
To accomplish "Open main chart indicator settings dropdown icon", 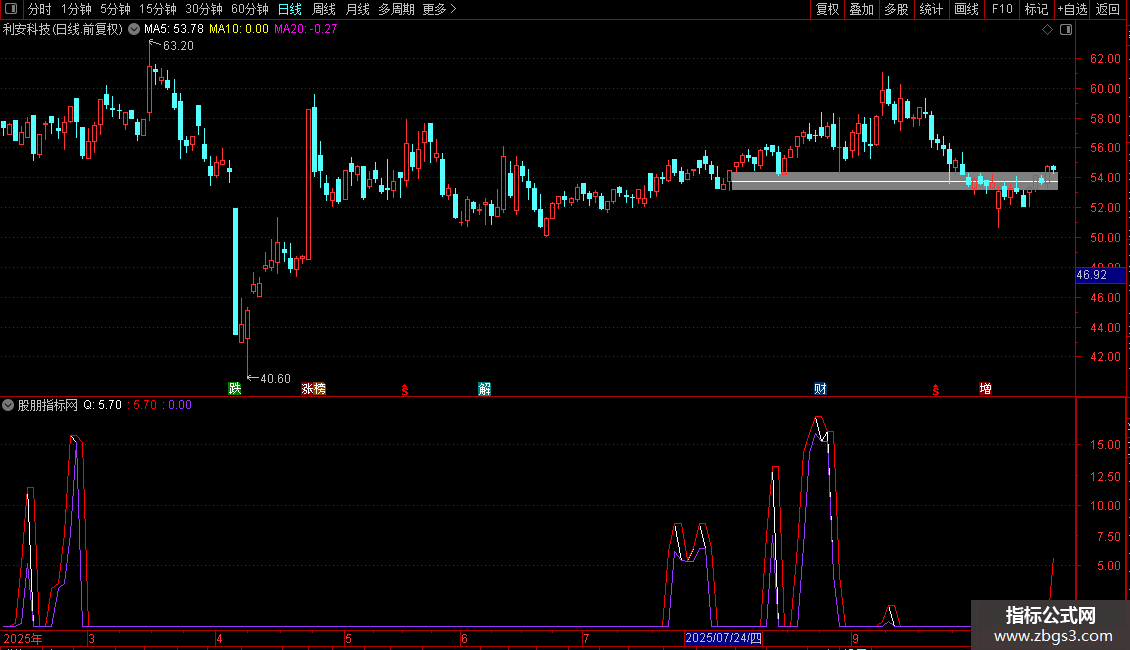I will click(134, 30).
